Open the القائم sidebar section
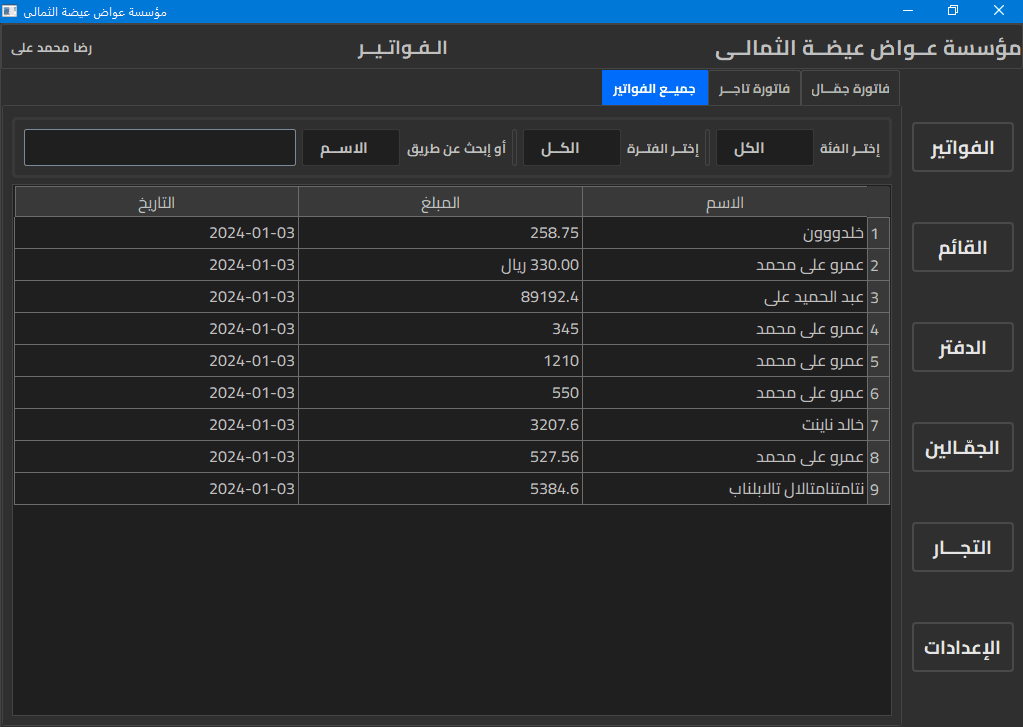This screenshot has height=727, width=1023. [x=962, y=247]
